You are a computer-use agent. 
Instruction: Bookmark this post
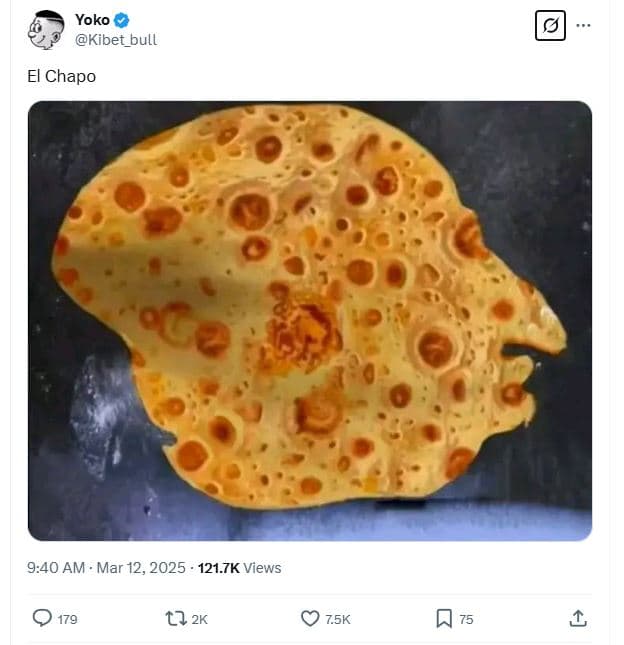pos(444,619)
